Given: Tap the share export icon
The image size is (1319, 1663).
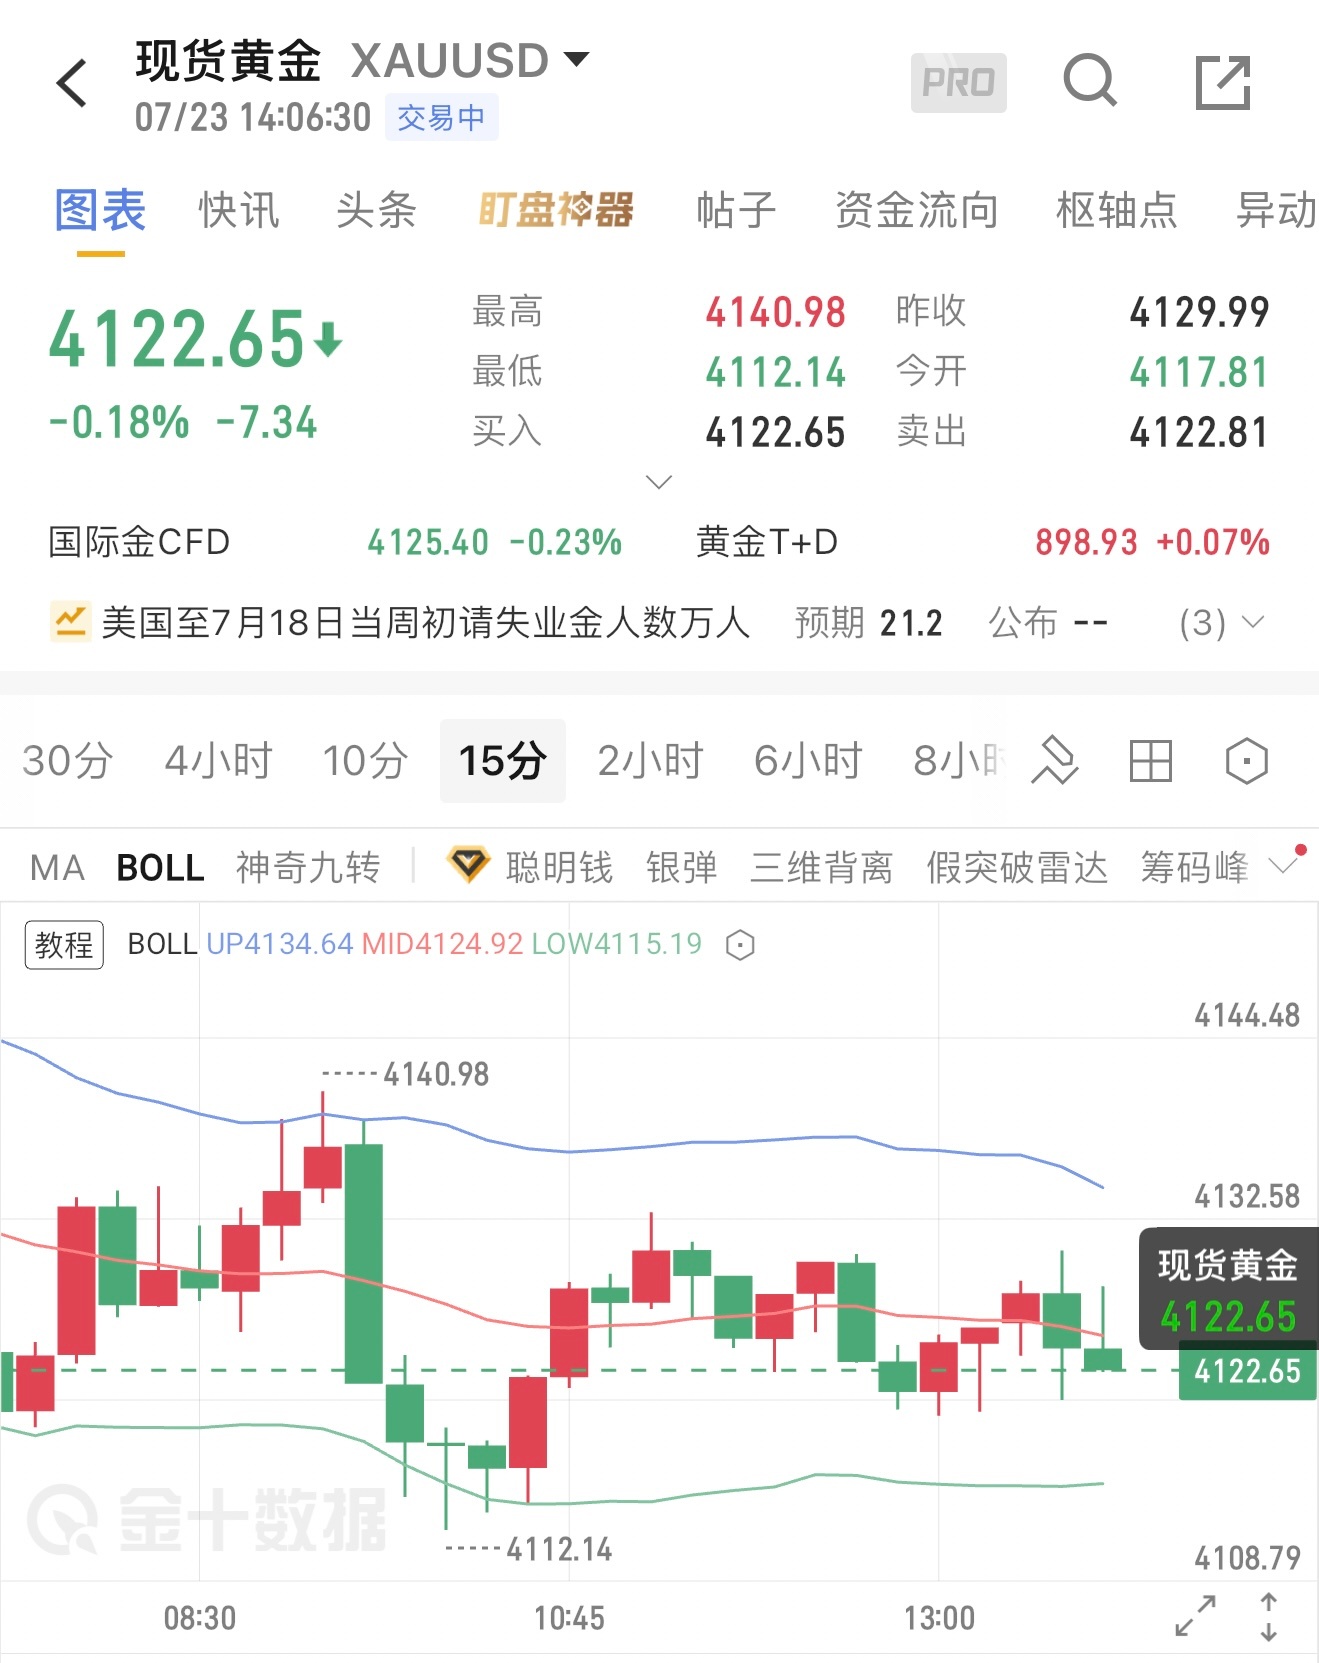Looking at the screenshot, I should point(1223,82).
